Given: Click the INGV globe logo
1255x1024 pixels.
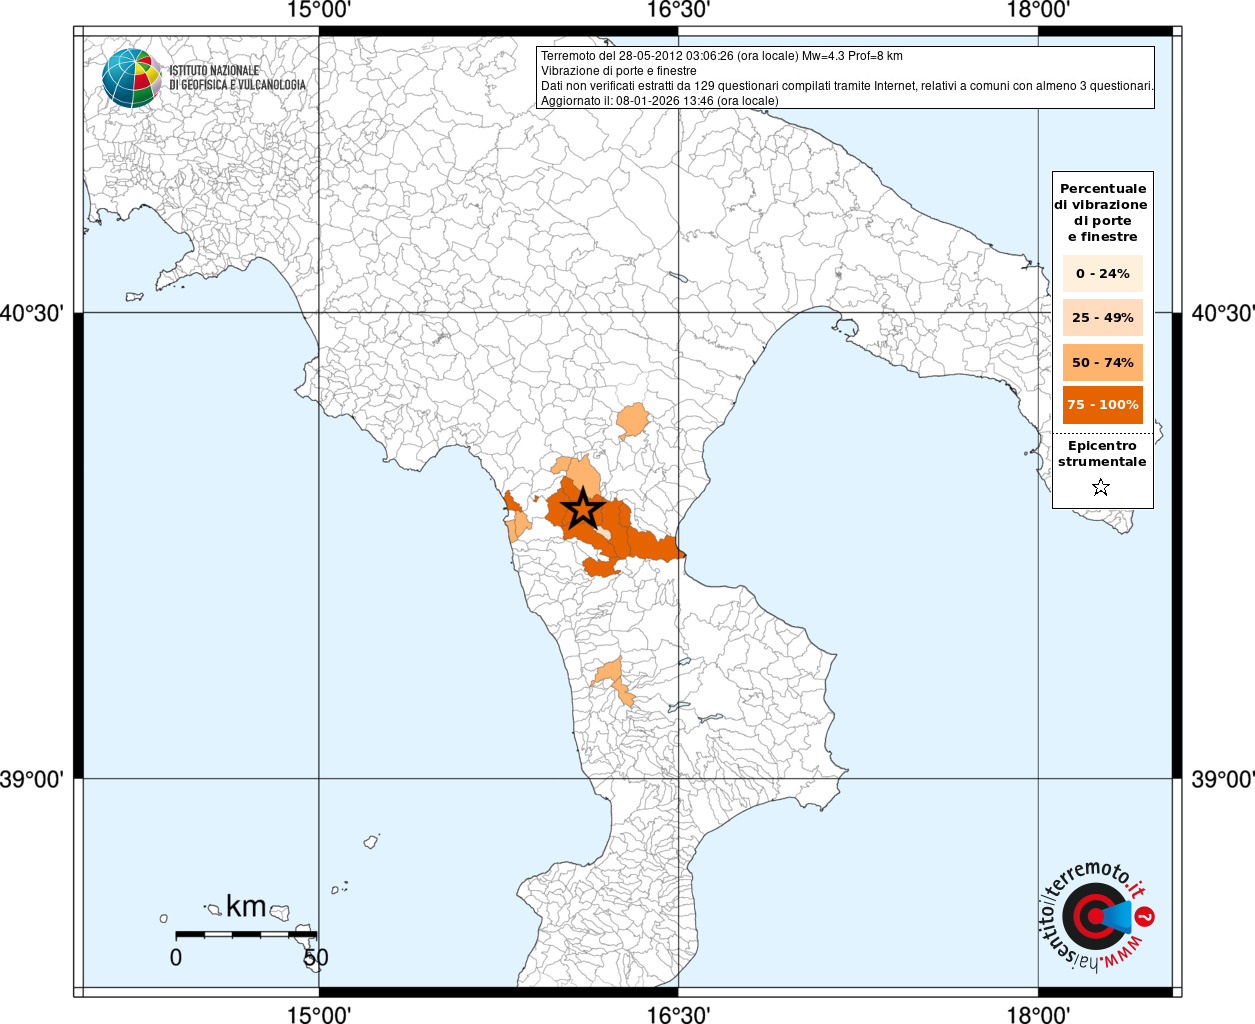Looking at the screenshot, I should (131, 78).
